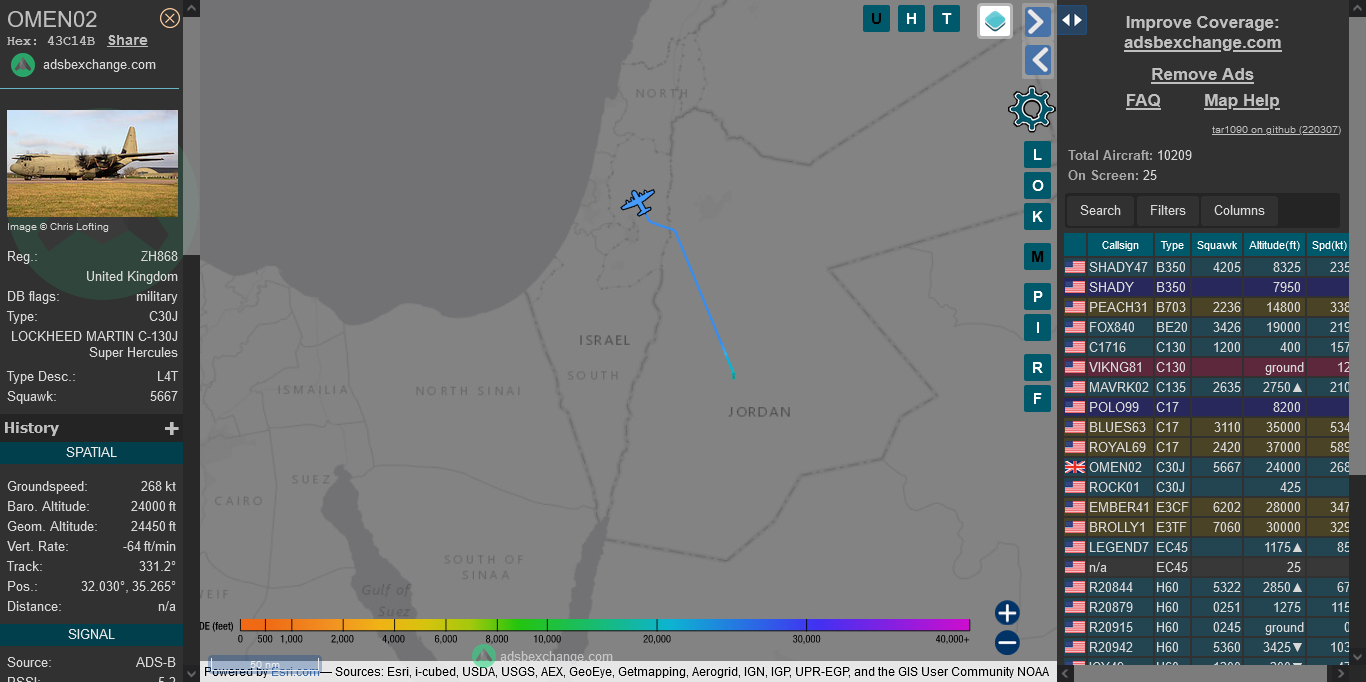Toggle the O map option button
The height and width of the screenshot is (682, 1366).
click(1037, 186)
